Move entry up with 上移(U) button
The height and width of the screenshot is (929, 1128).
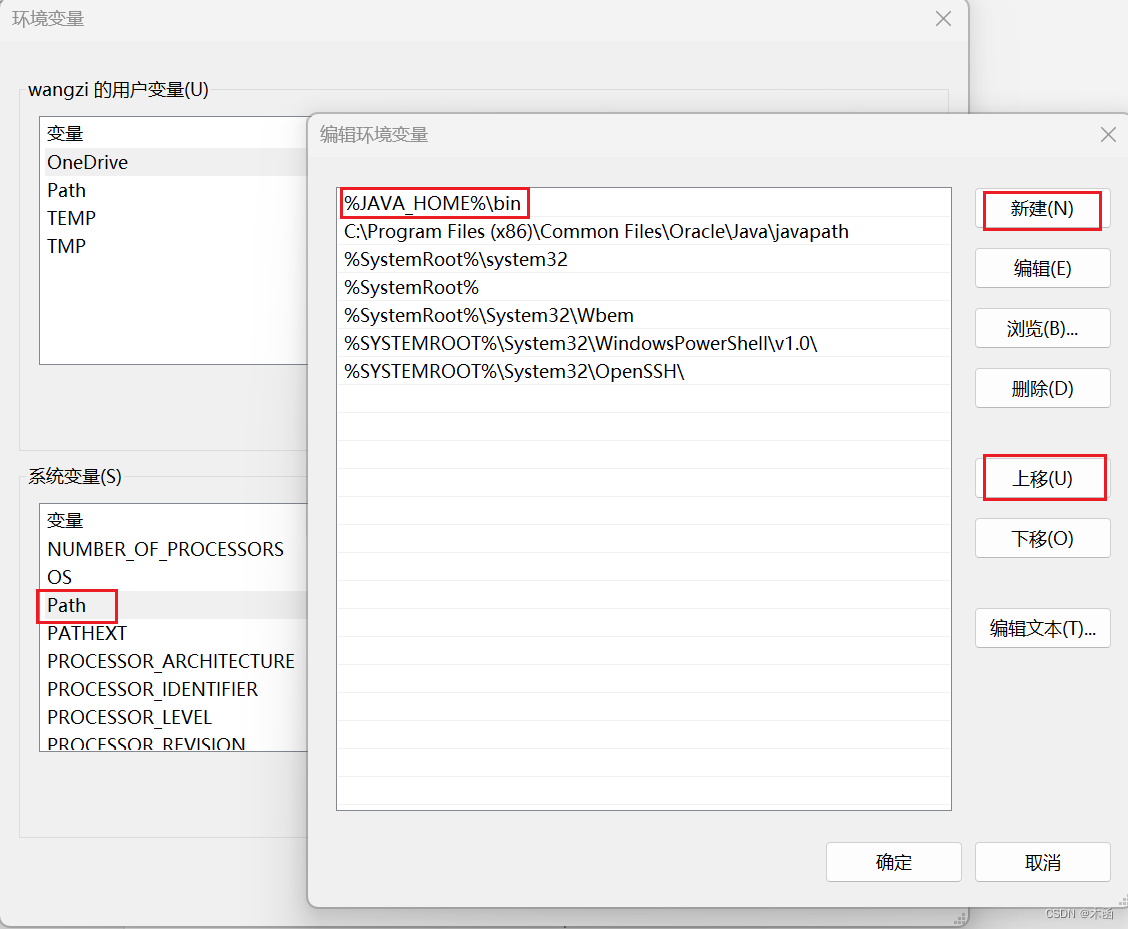[1042, 478]
